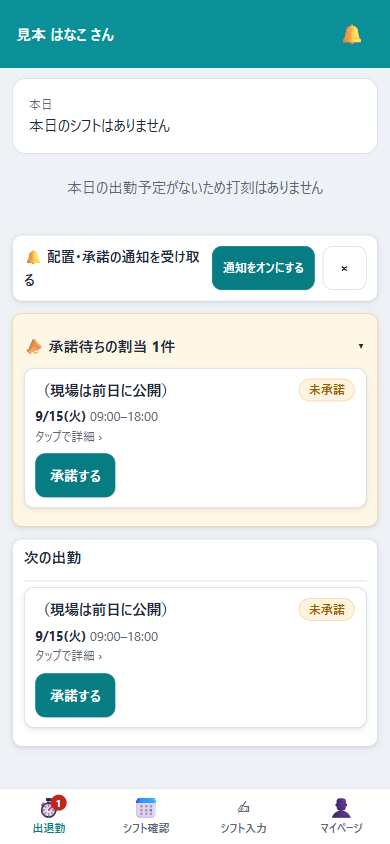Dismiss the notification prompt with × button

tap(344, 268)
